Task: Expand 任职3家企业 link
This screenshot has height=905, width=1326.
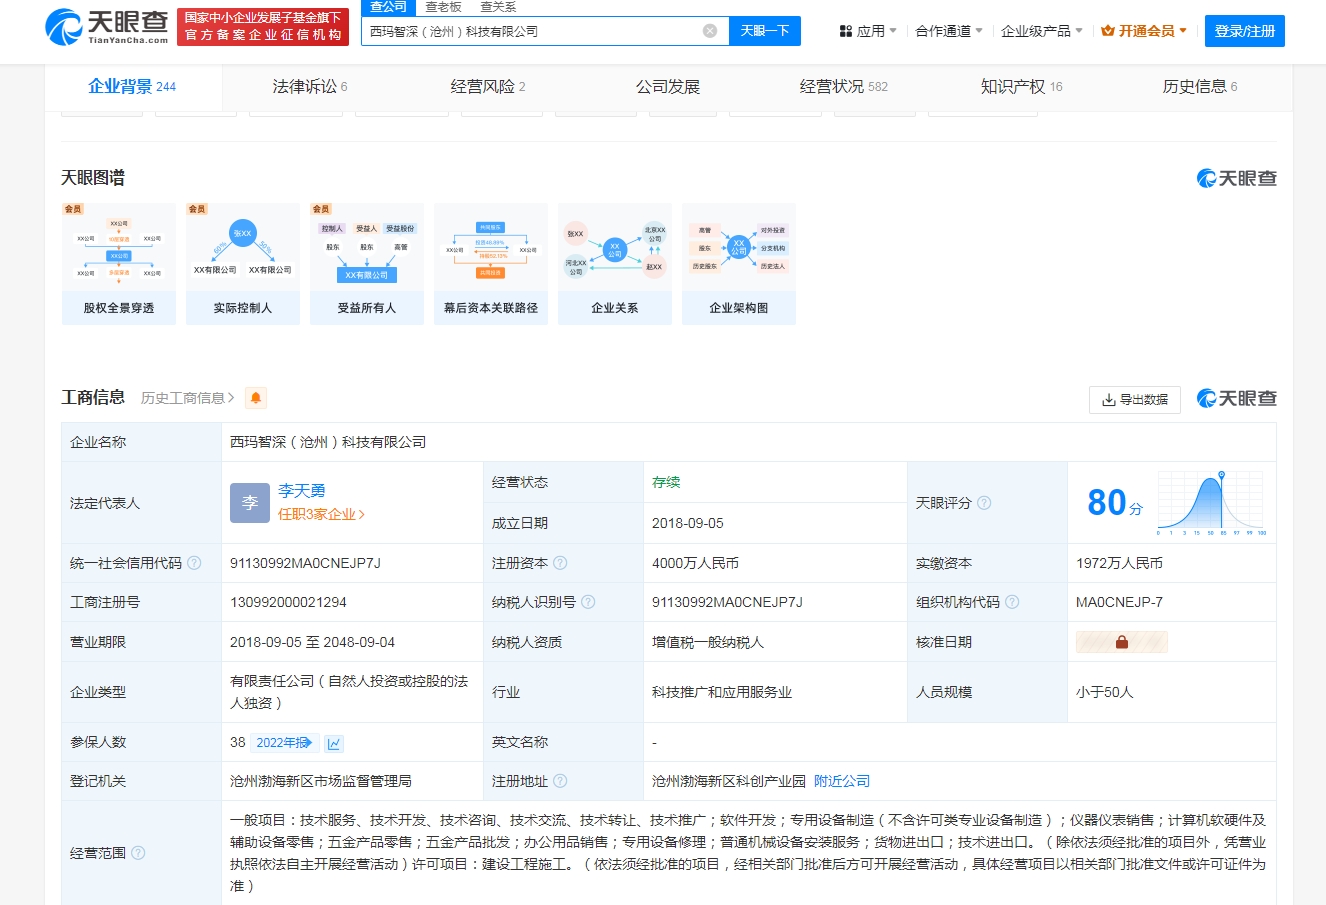Action: [321, 514]
